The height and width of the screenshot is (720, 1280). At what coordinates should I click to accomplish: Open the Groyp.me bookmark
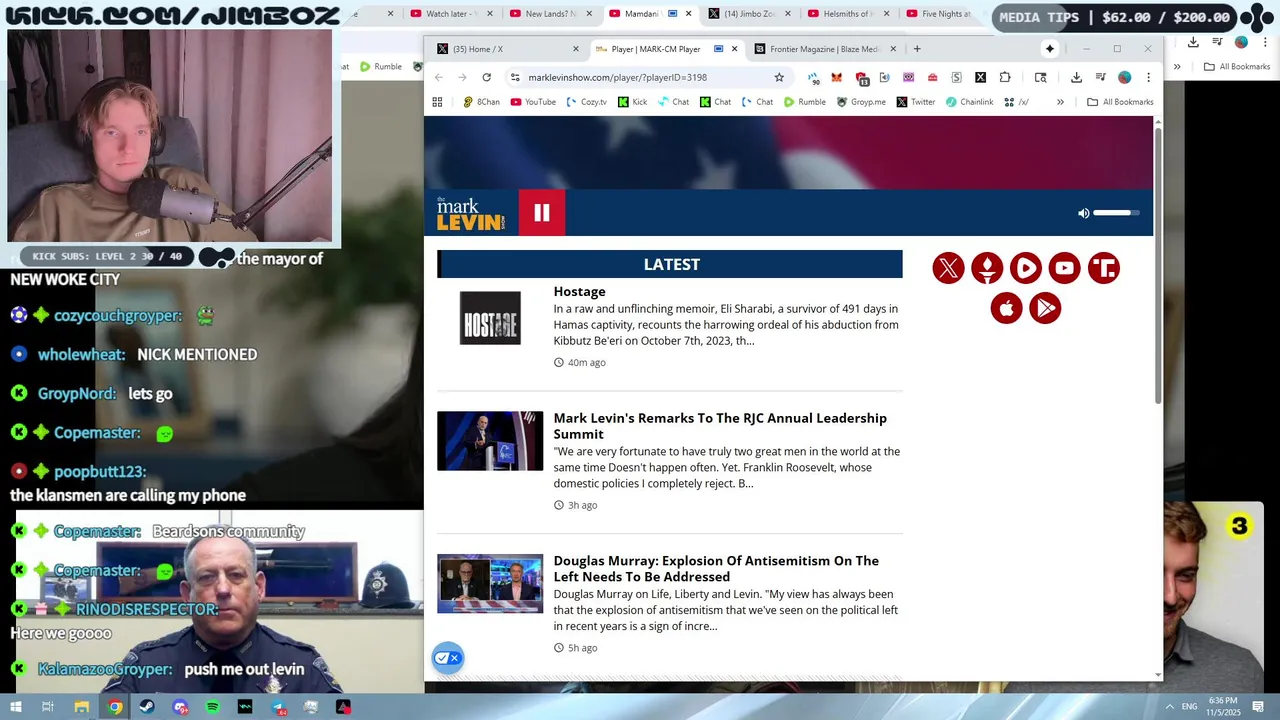coord(861,102)
